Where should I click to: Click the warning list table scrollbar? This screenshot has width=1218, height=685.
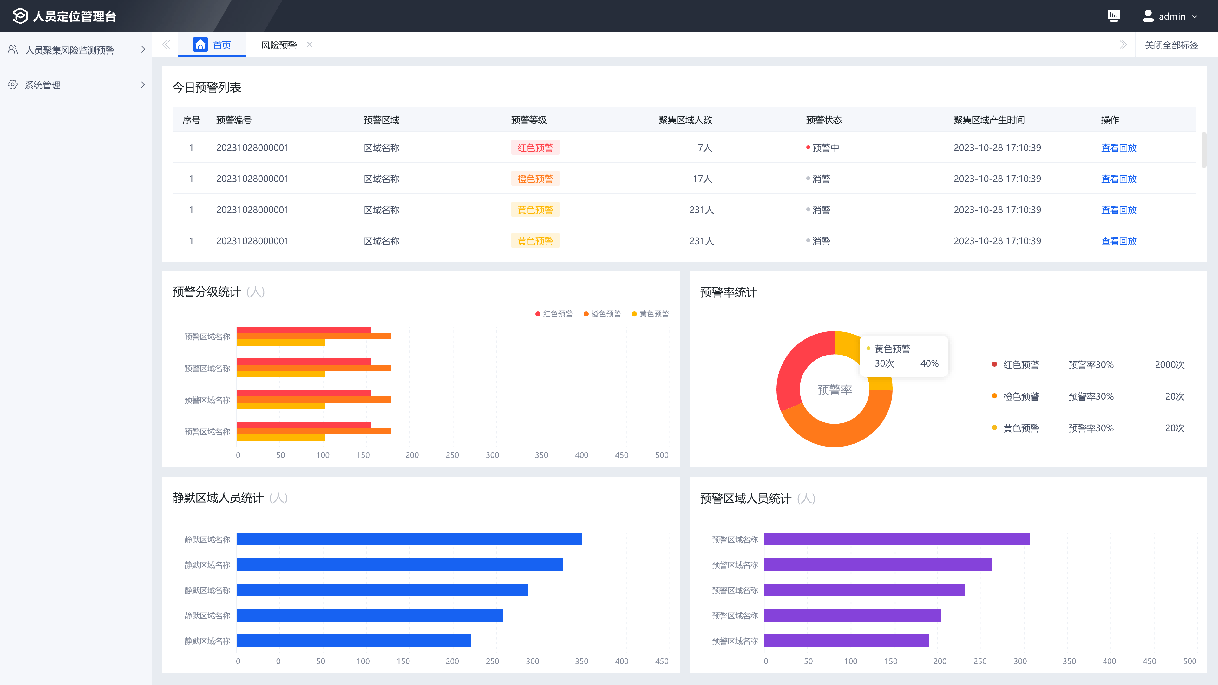click(x=1203, y=150)
